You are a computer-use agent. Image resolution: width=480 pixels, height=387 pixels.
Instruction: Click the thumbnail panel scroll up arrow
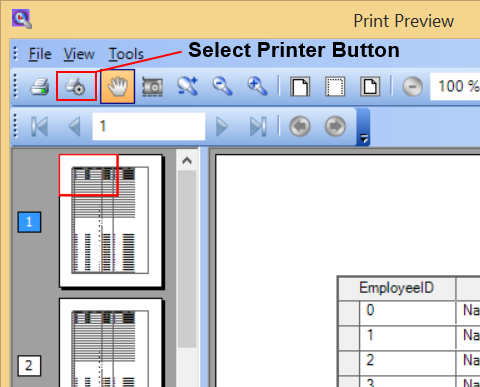coord(187,161)
